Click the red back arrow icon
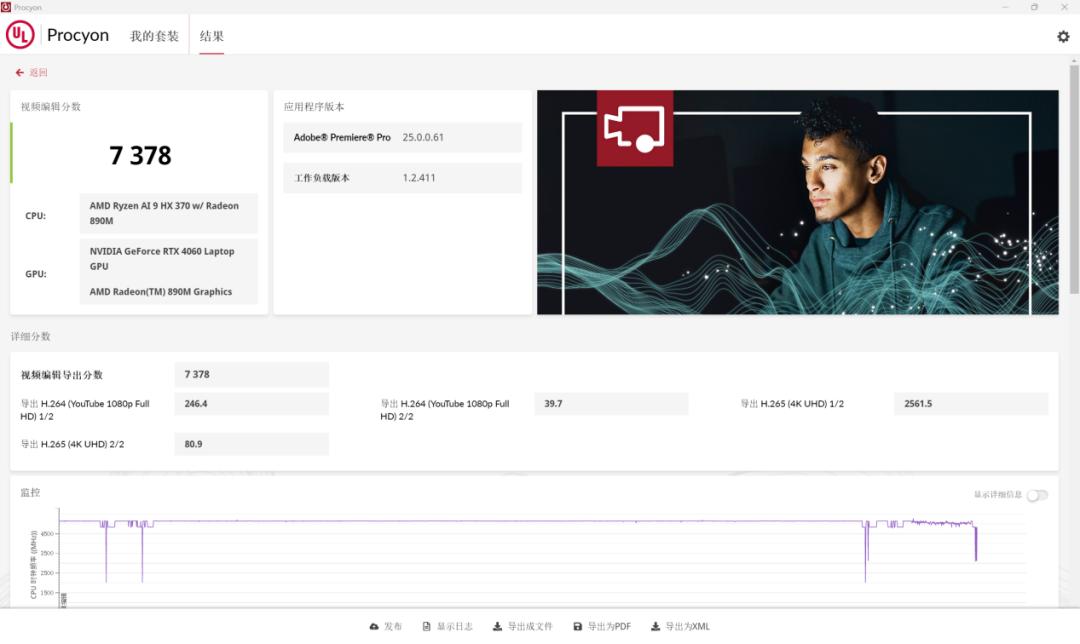Viewport: 1080px width, 644px height. (x=19, y=72)
